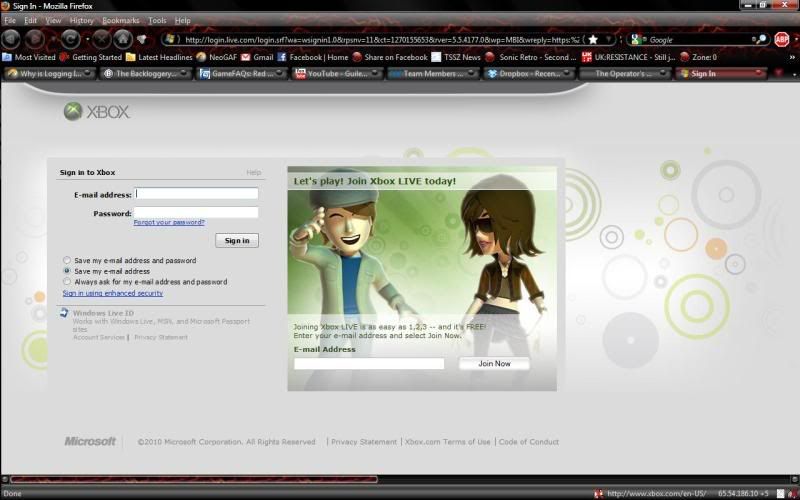The height and width of the screenshot is (500, 800).
Task: Click the status bar icon beside xbox.com URL
Action: [x=598, y=493]
